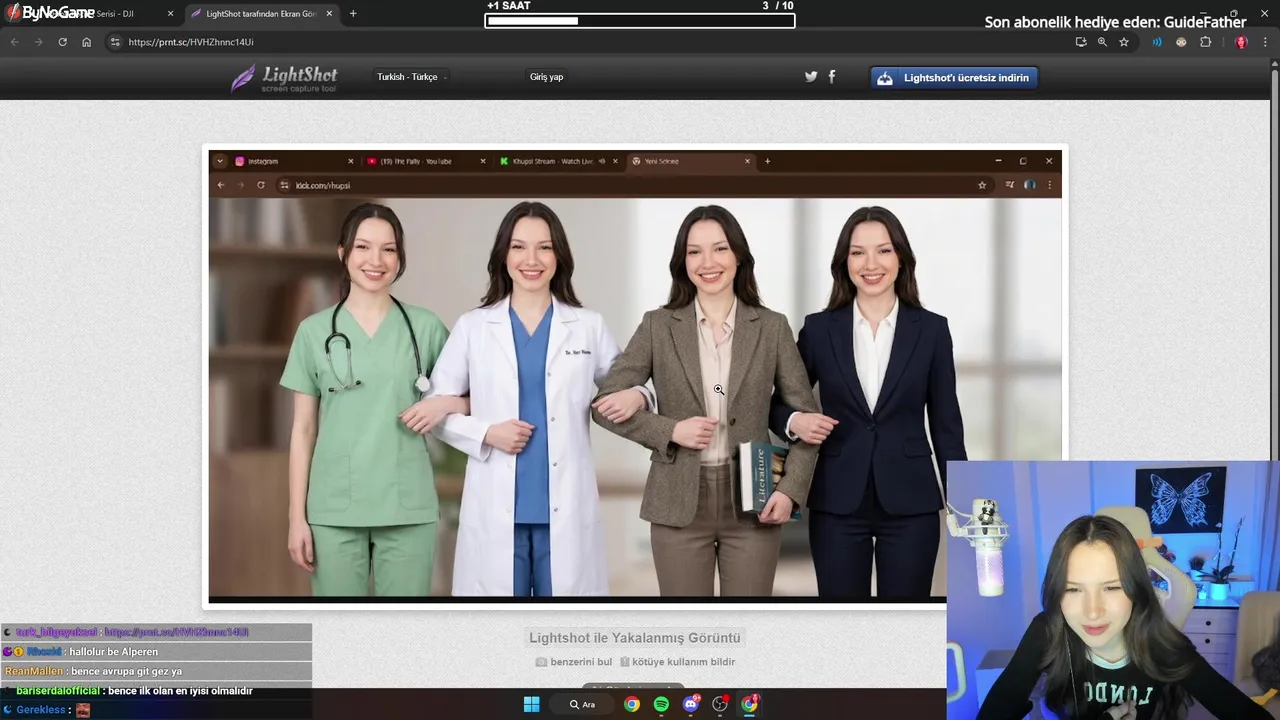The height and width of the screenshot is (720, 1280).
Task: Click the 'Giriş yap' login link
Action: (x=546, y=77)
